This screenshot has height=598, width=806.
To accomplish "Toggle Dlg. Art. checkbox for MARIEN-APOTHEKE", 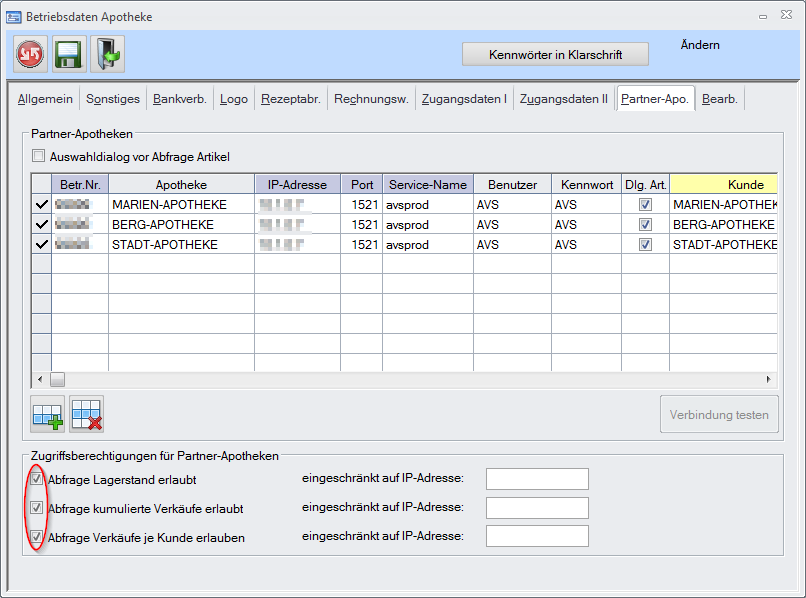I will click(x=645, y=204).
